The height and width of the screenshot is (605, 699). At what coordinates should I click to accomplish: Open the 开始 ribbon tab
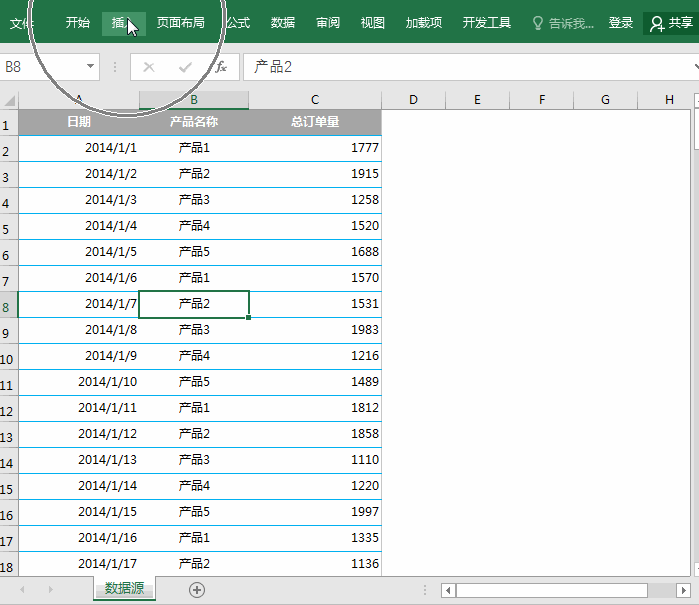(x=78, y=23)
